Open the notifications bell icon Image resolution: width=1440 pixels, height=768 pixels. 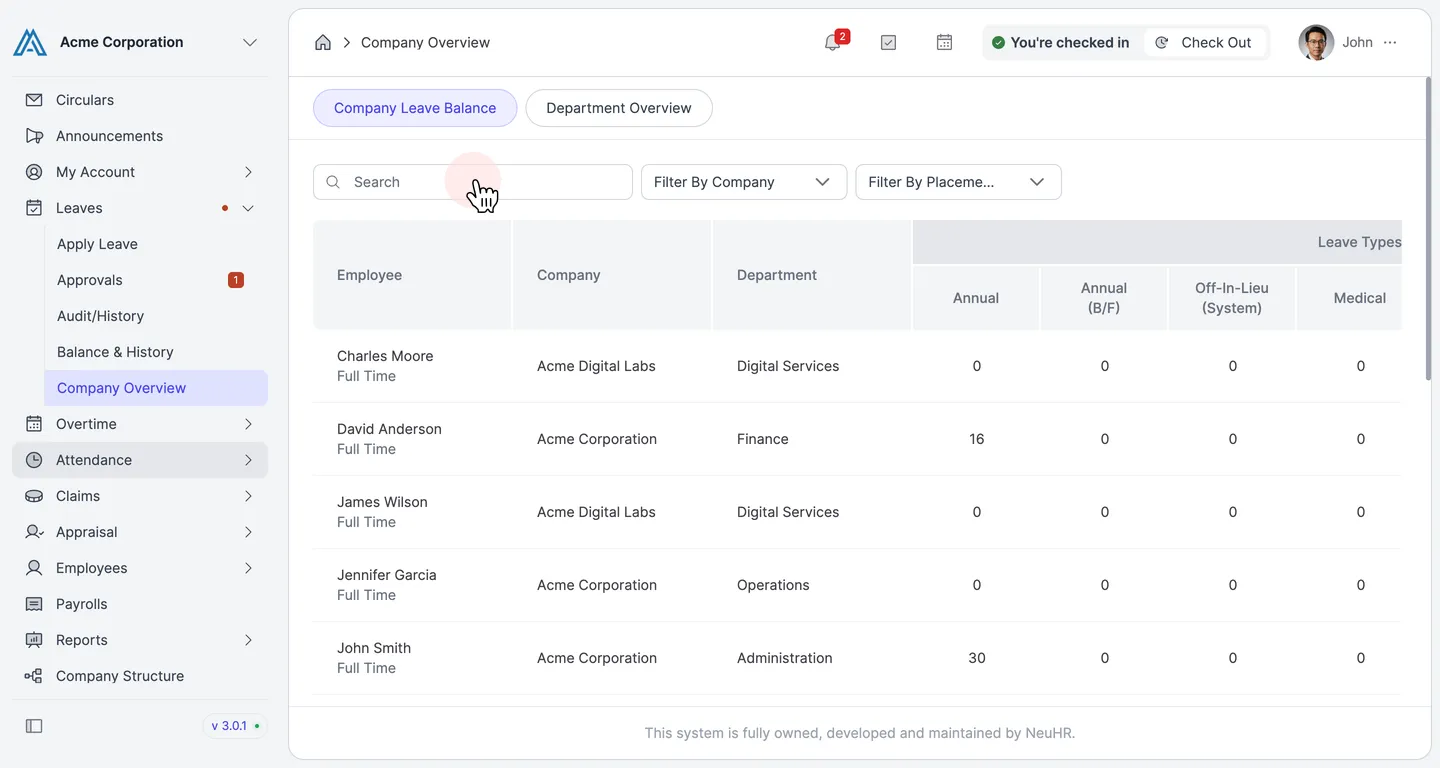tap(832, 42)
